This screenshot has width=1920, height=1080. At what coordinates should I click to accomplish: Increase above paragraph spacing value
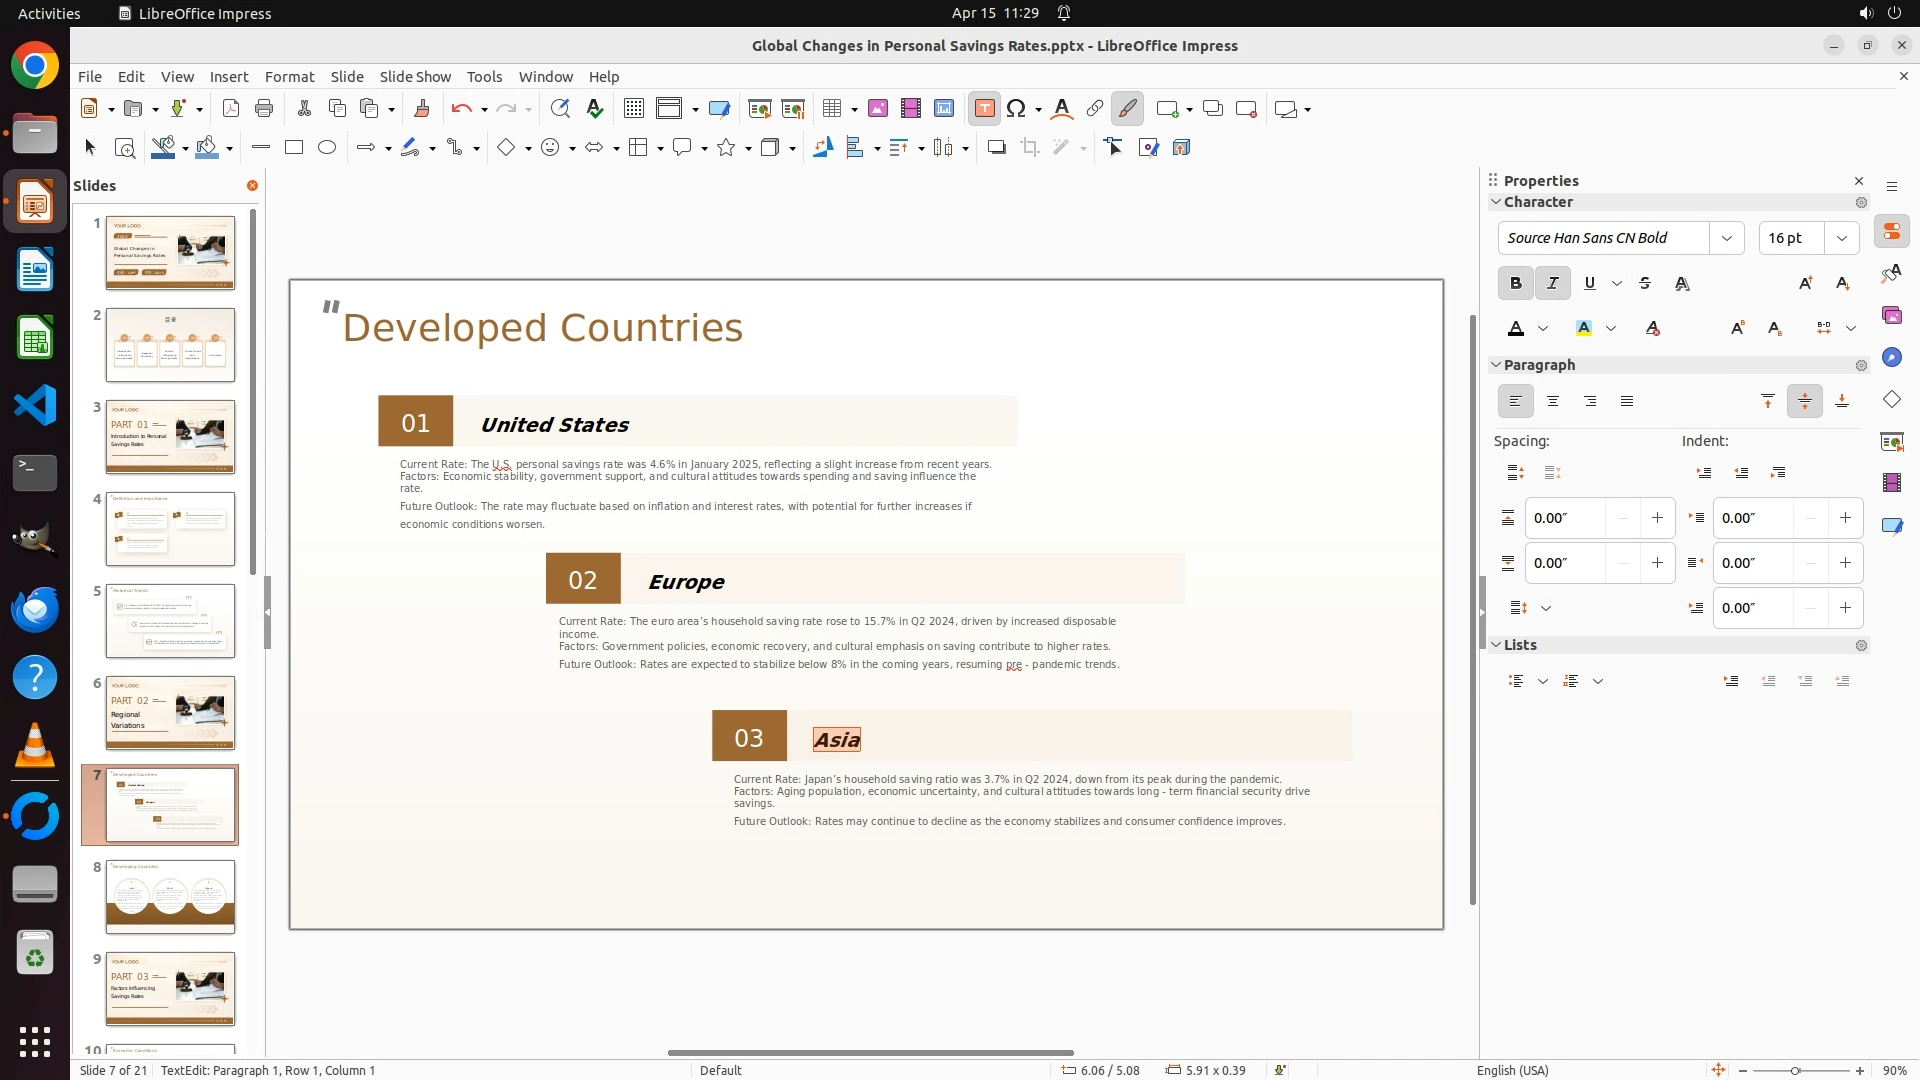click(1657, 518)
